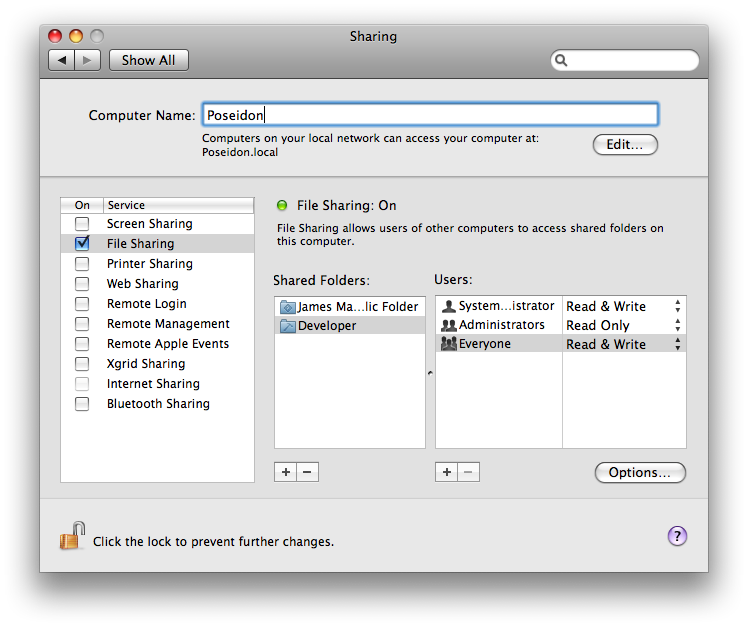Click the lock icon to prevent changes
The image size is (748, 627).
click(72, 536)
